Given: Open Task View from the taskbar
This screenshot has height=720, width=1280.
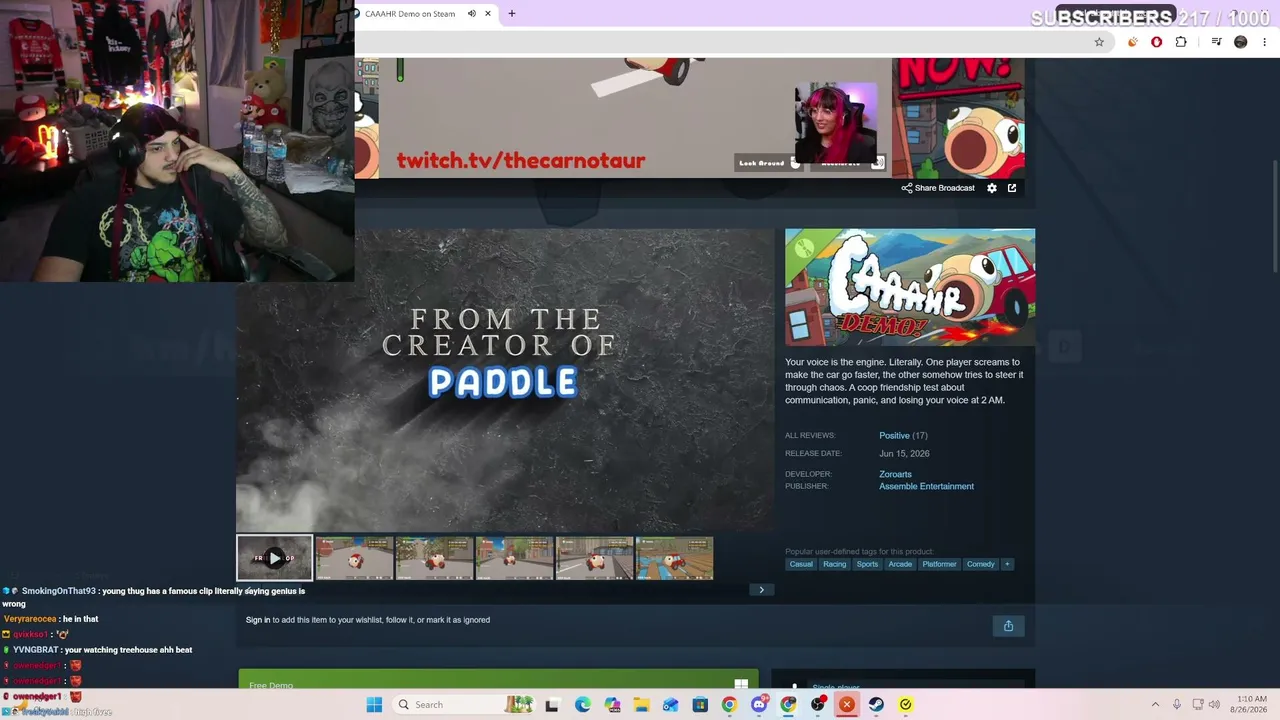Looking at the screenshot, I should pos(551,705).
